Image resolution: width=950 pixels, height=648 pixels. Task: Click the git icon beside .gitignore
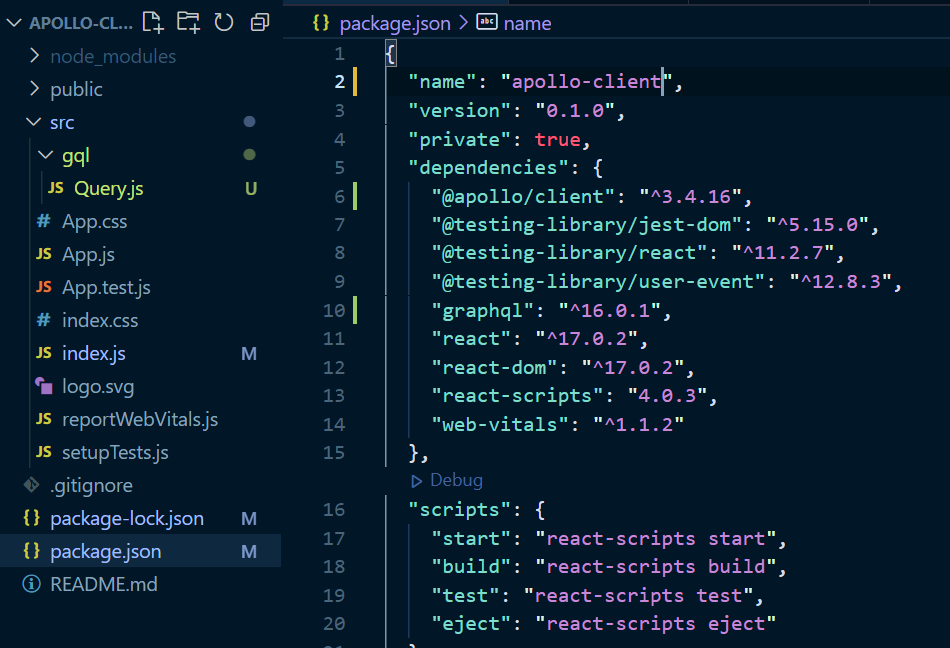click(x=31, y=485)
